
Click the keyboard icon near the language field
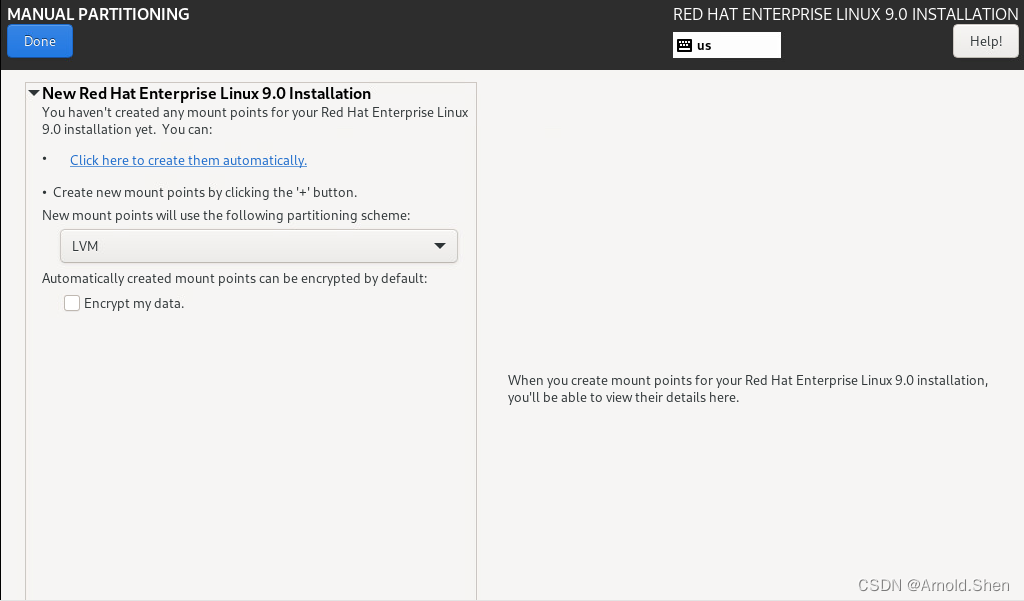685,45
